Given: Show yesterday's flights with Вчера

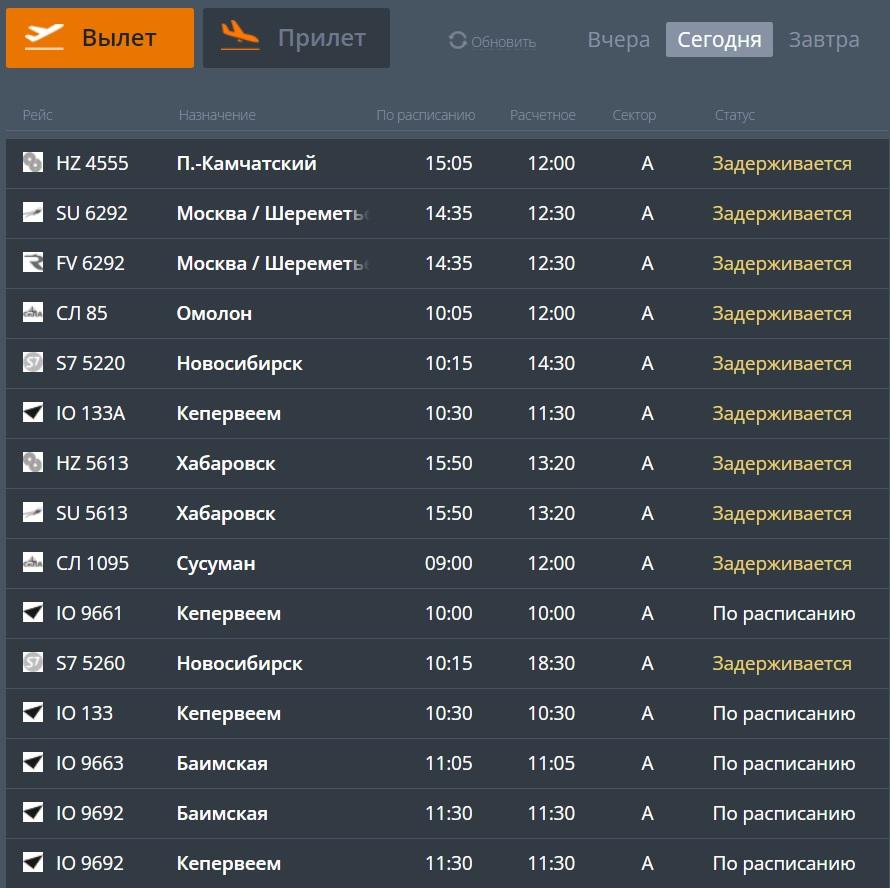Looking at the screenshot, I should point(619,40).
